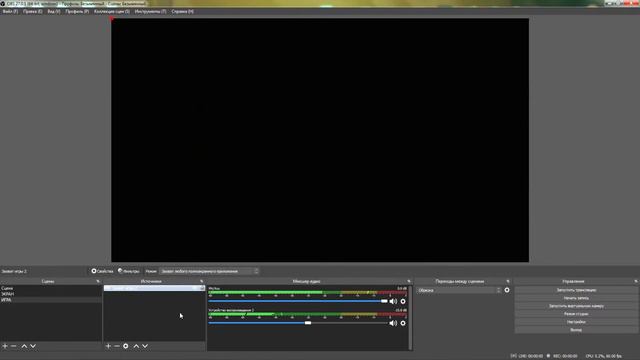Select the ЭКРАН scene in list
Image resolution: width=640 pixels, height=360 pixels.
click(51, 294)
